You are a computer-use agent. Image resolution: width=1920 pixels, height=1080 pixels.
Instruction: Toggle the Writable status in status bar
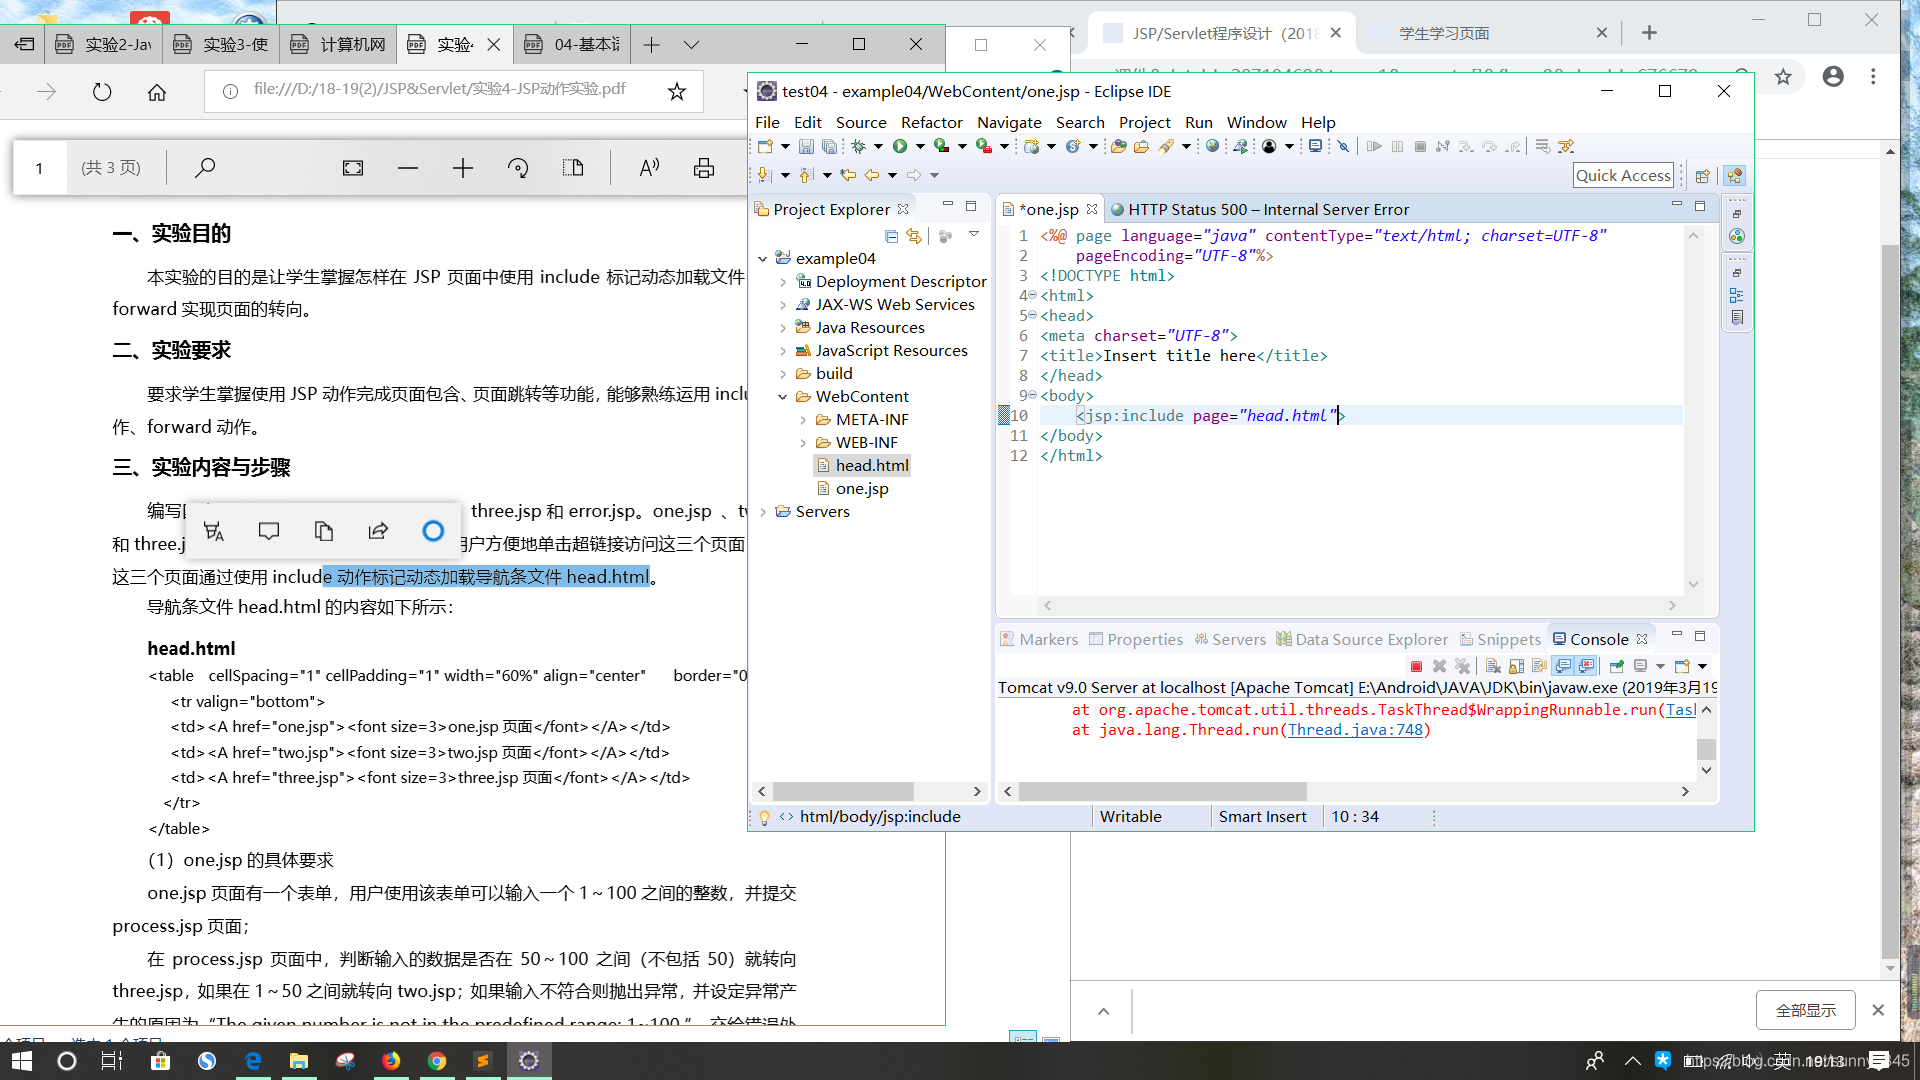click(1129, 815)
